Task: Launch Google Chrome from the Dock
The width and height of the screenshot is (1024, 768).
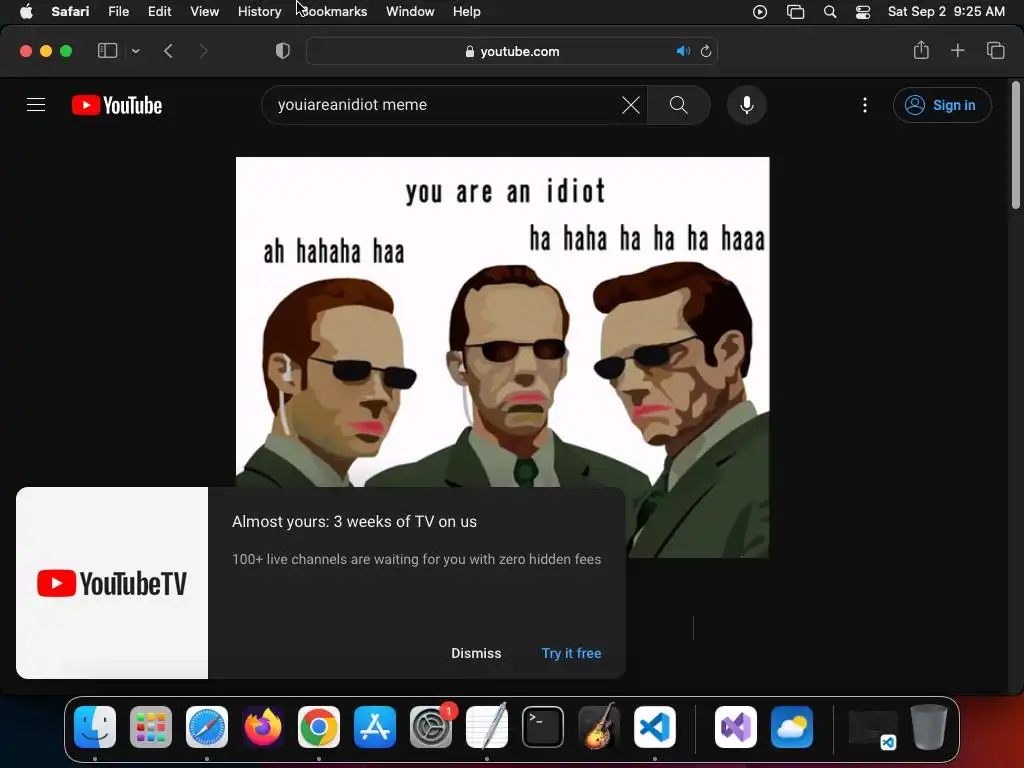Action: [x=319, y=727]
